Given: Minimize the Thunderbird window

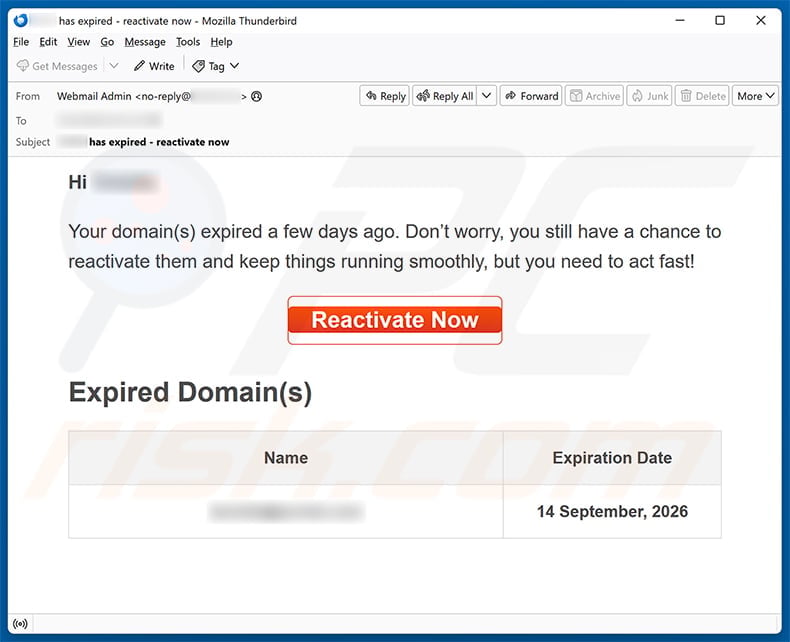Looking at the screenshot, I should point(680,21).
